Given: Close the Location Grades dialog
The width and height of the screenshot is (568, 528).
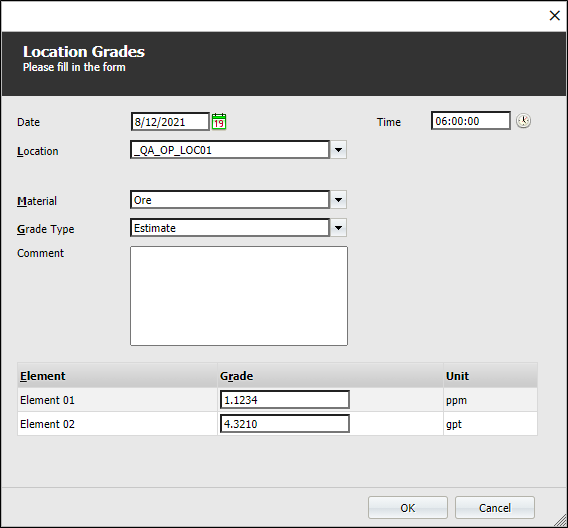Looking at the screenshot, I should coord(555,16).
